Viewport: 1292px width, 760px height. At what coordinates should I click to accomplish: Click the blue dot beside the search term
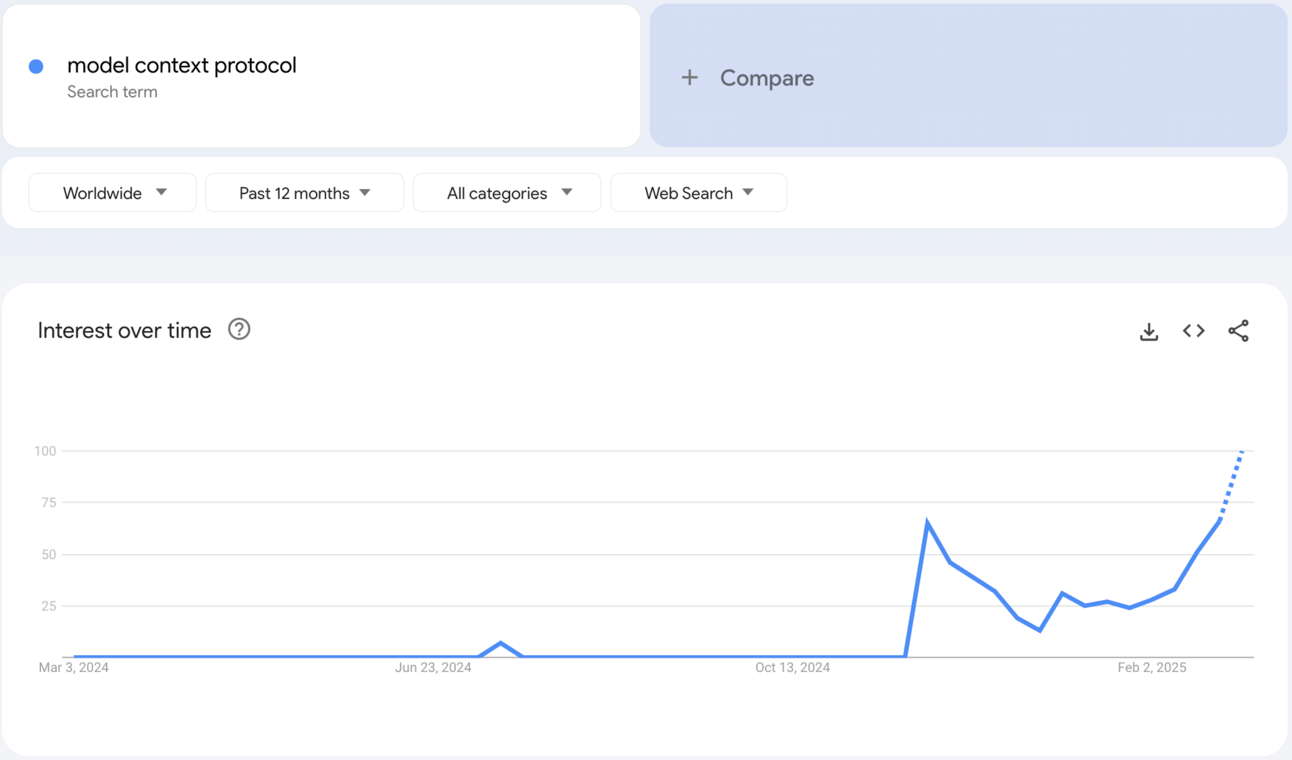coord(36,66)
